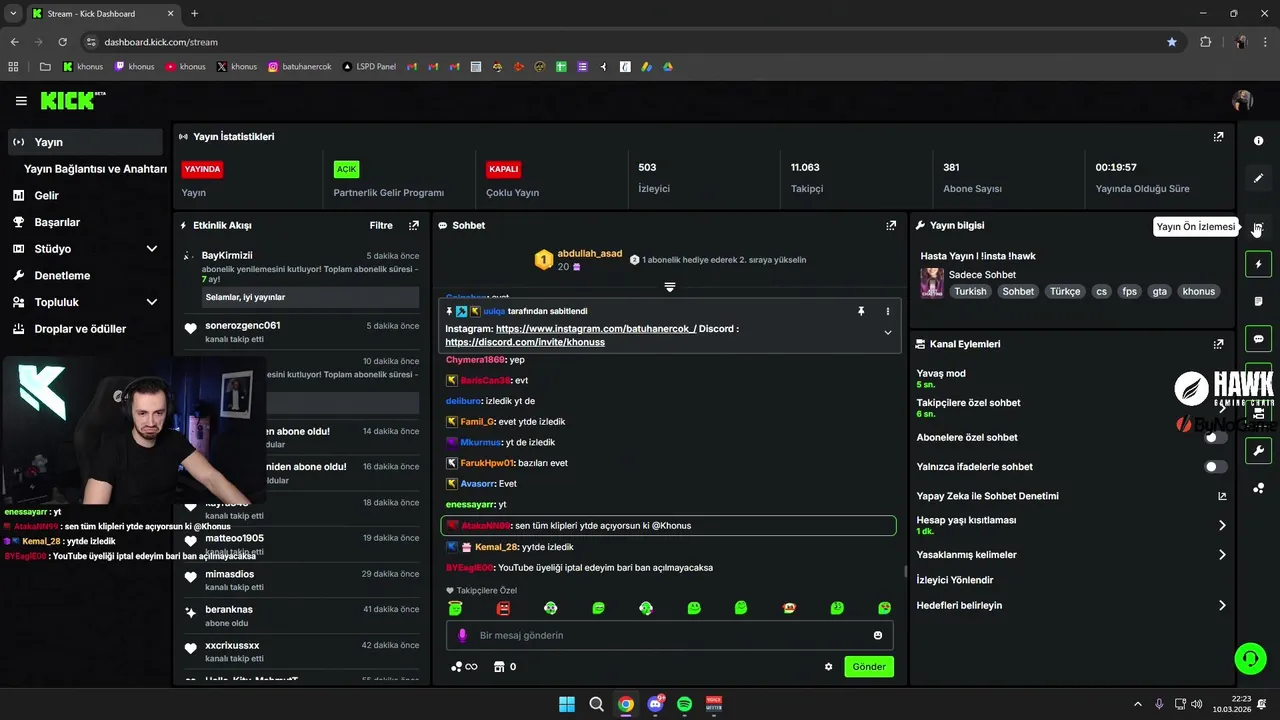Open Filtre in Etkinlik Akışı

tap(381, 226)
